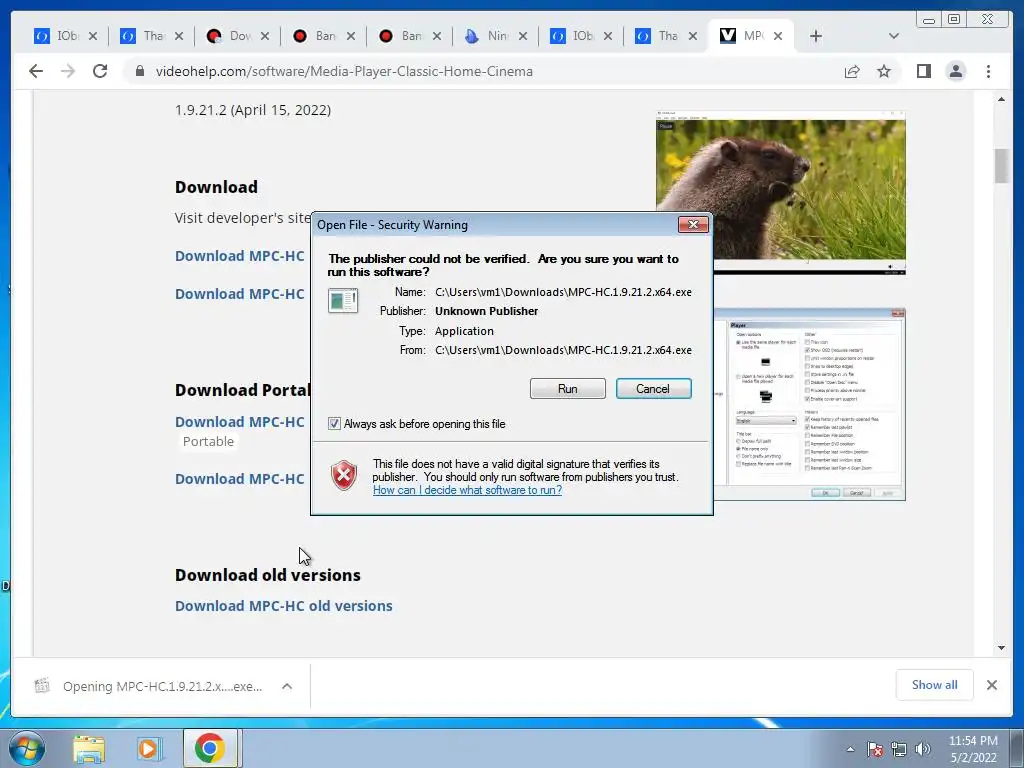Image resolution: width=1024 pixels, height=768 pixels.
Task: Close the 'Dow' tab
Action: pos(264,36)
